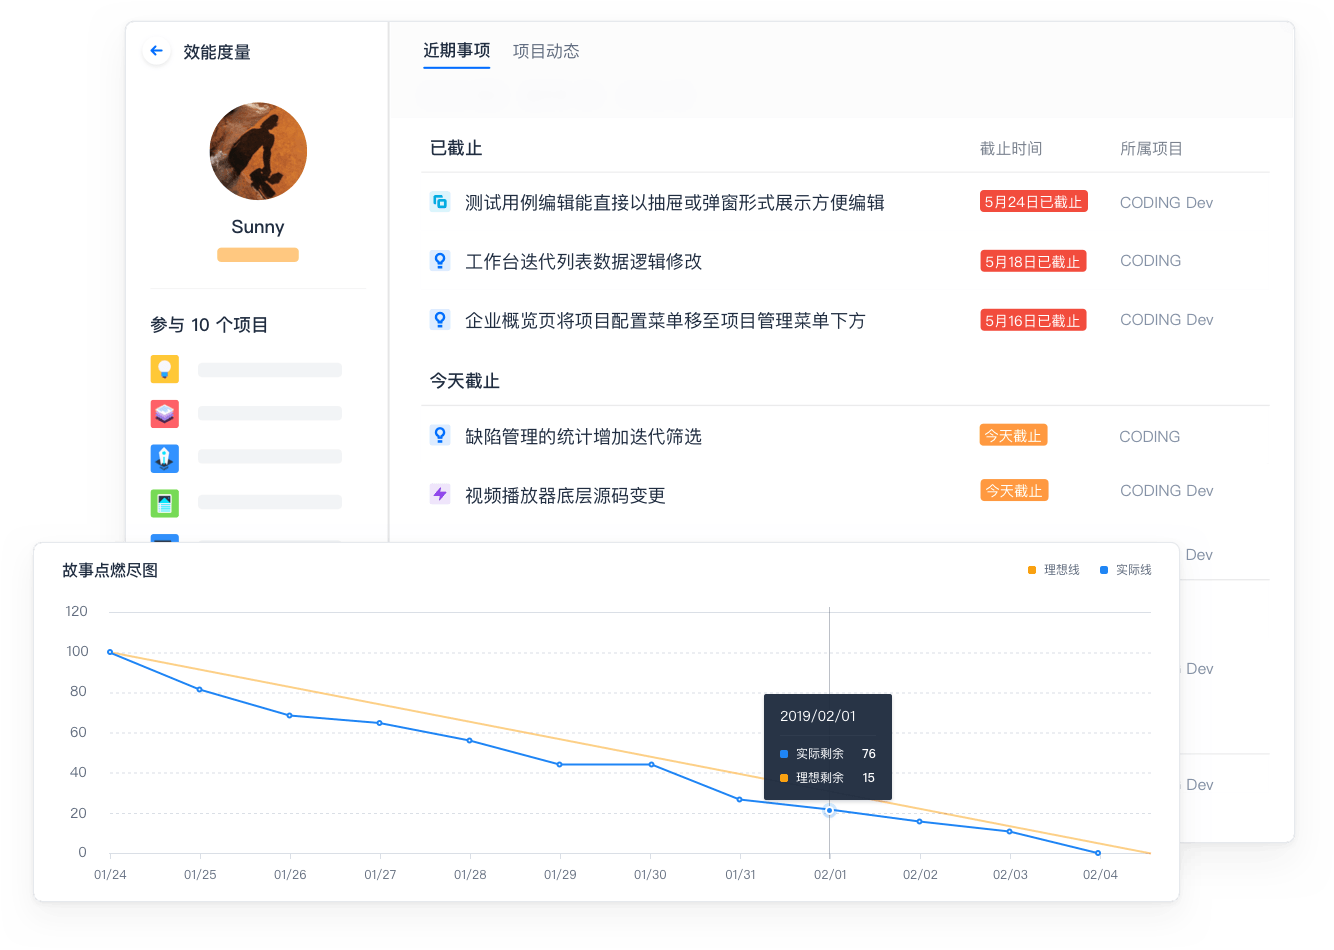Select the blue rocket project icon
Viewport: 1334px width, 950px height.
(165, 458)
